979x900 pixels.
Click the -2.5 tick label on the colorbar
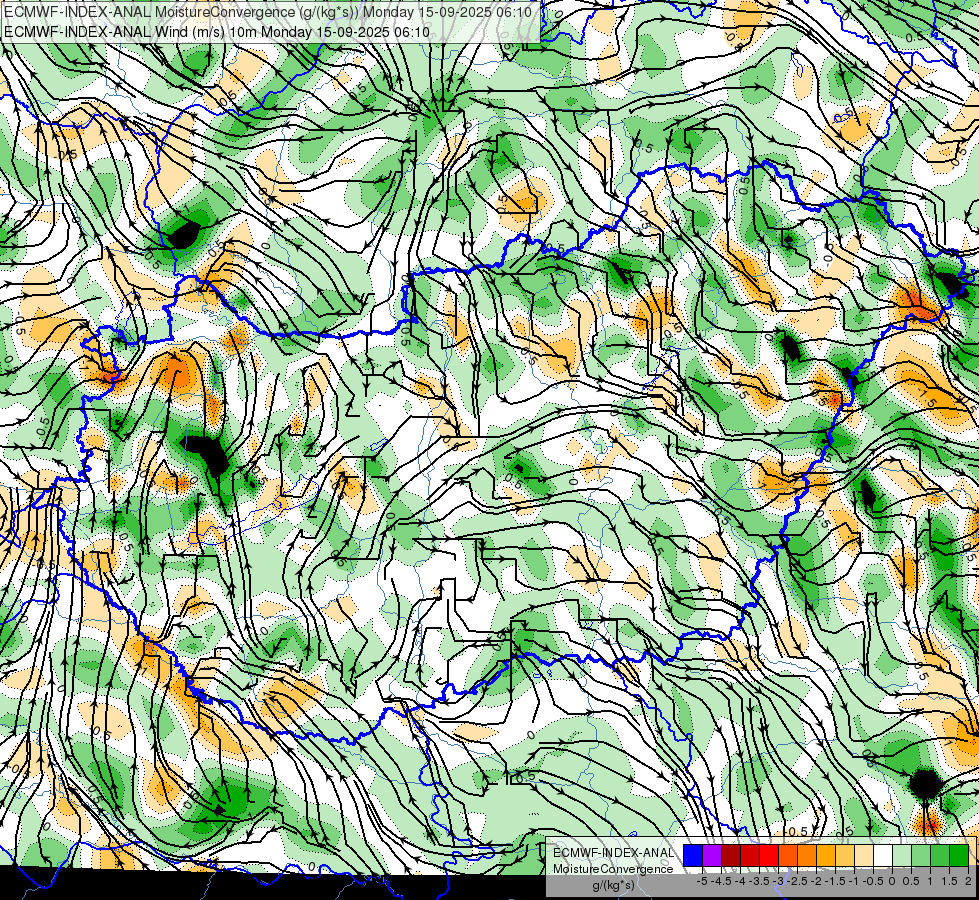click(797, 881)
